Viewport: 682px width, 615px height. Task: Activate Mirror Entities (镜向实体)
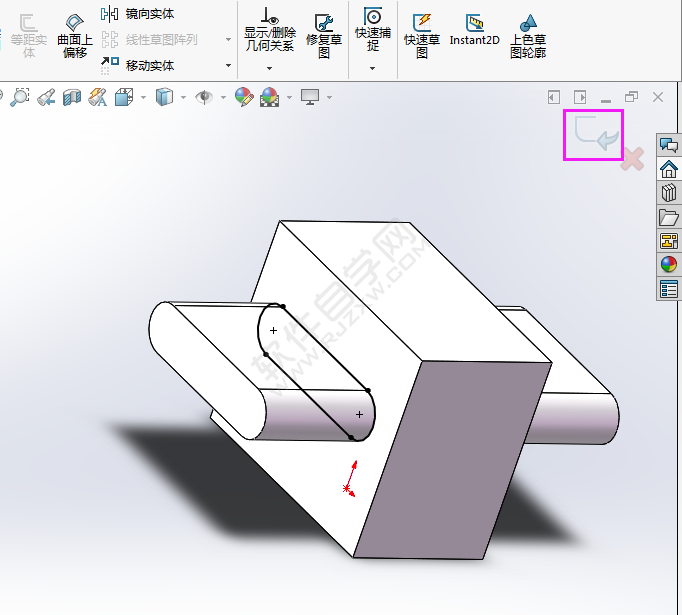[x=137, y=14]
